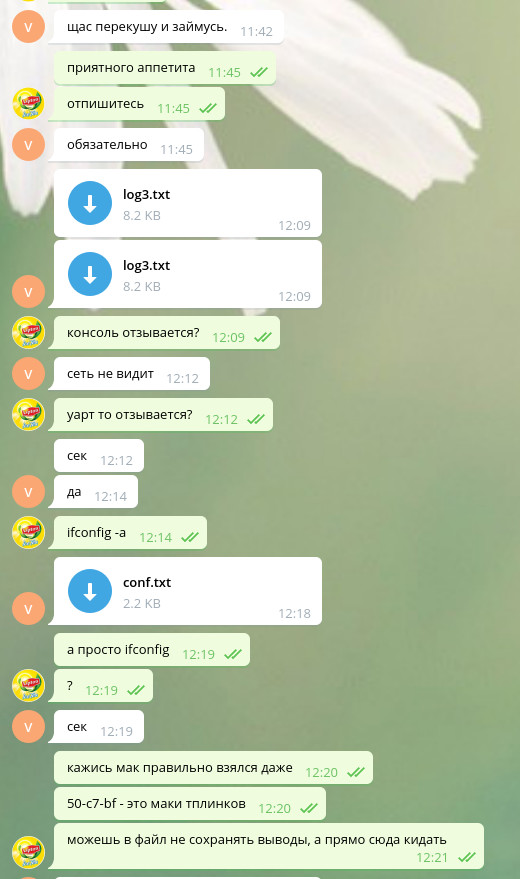This screenshot has width=520, height=879.
Task: Open the Lipton avatar beside "уарт то отзывается?"
Action: [29, 415]
